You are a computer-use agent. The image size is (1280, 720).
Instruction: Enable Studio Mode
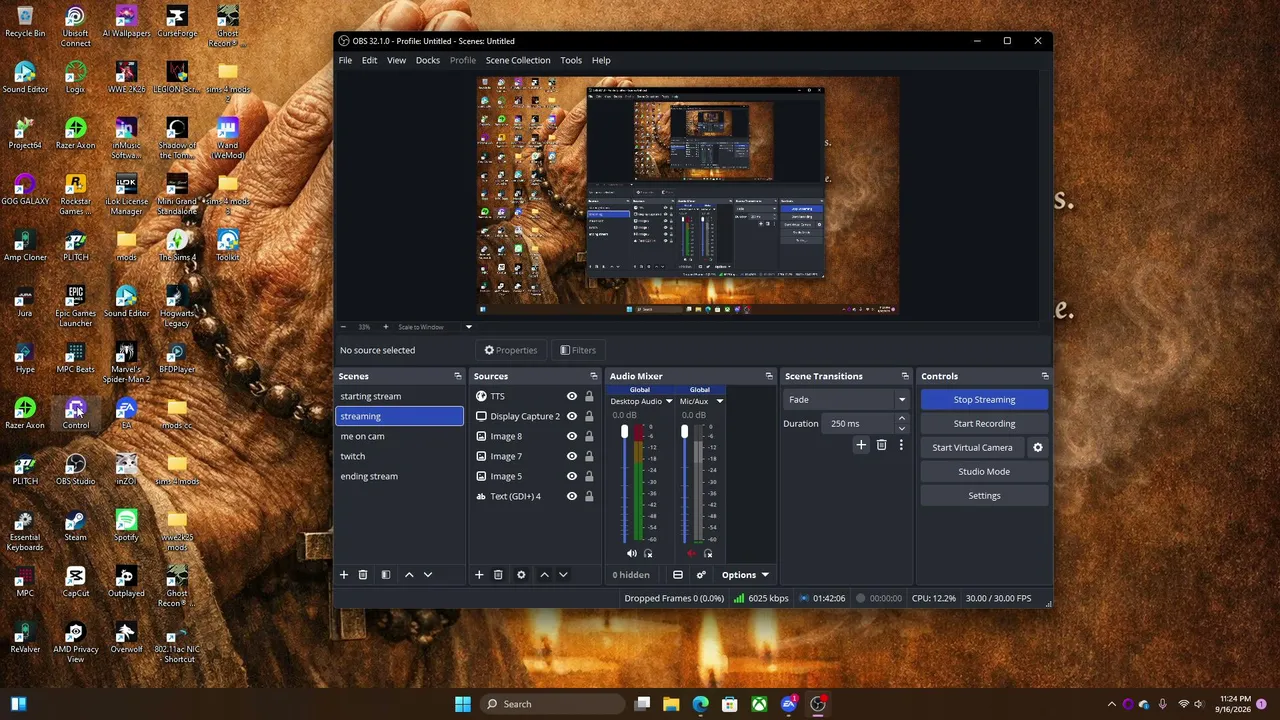pos(984,472)
